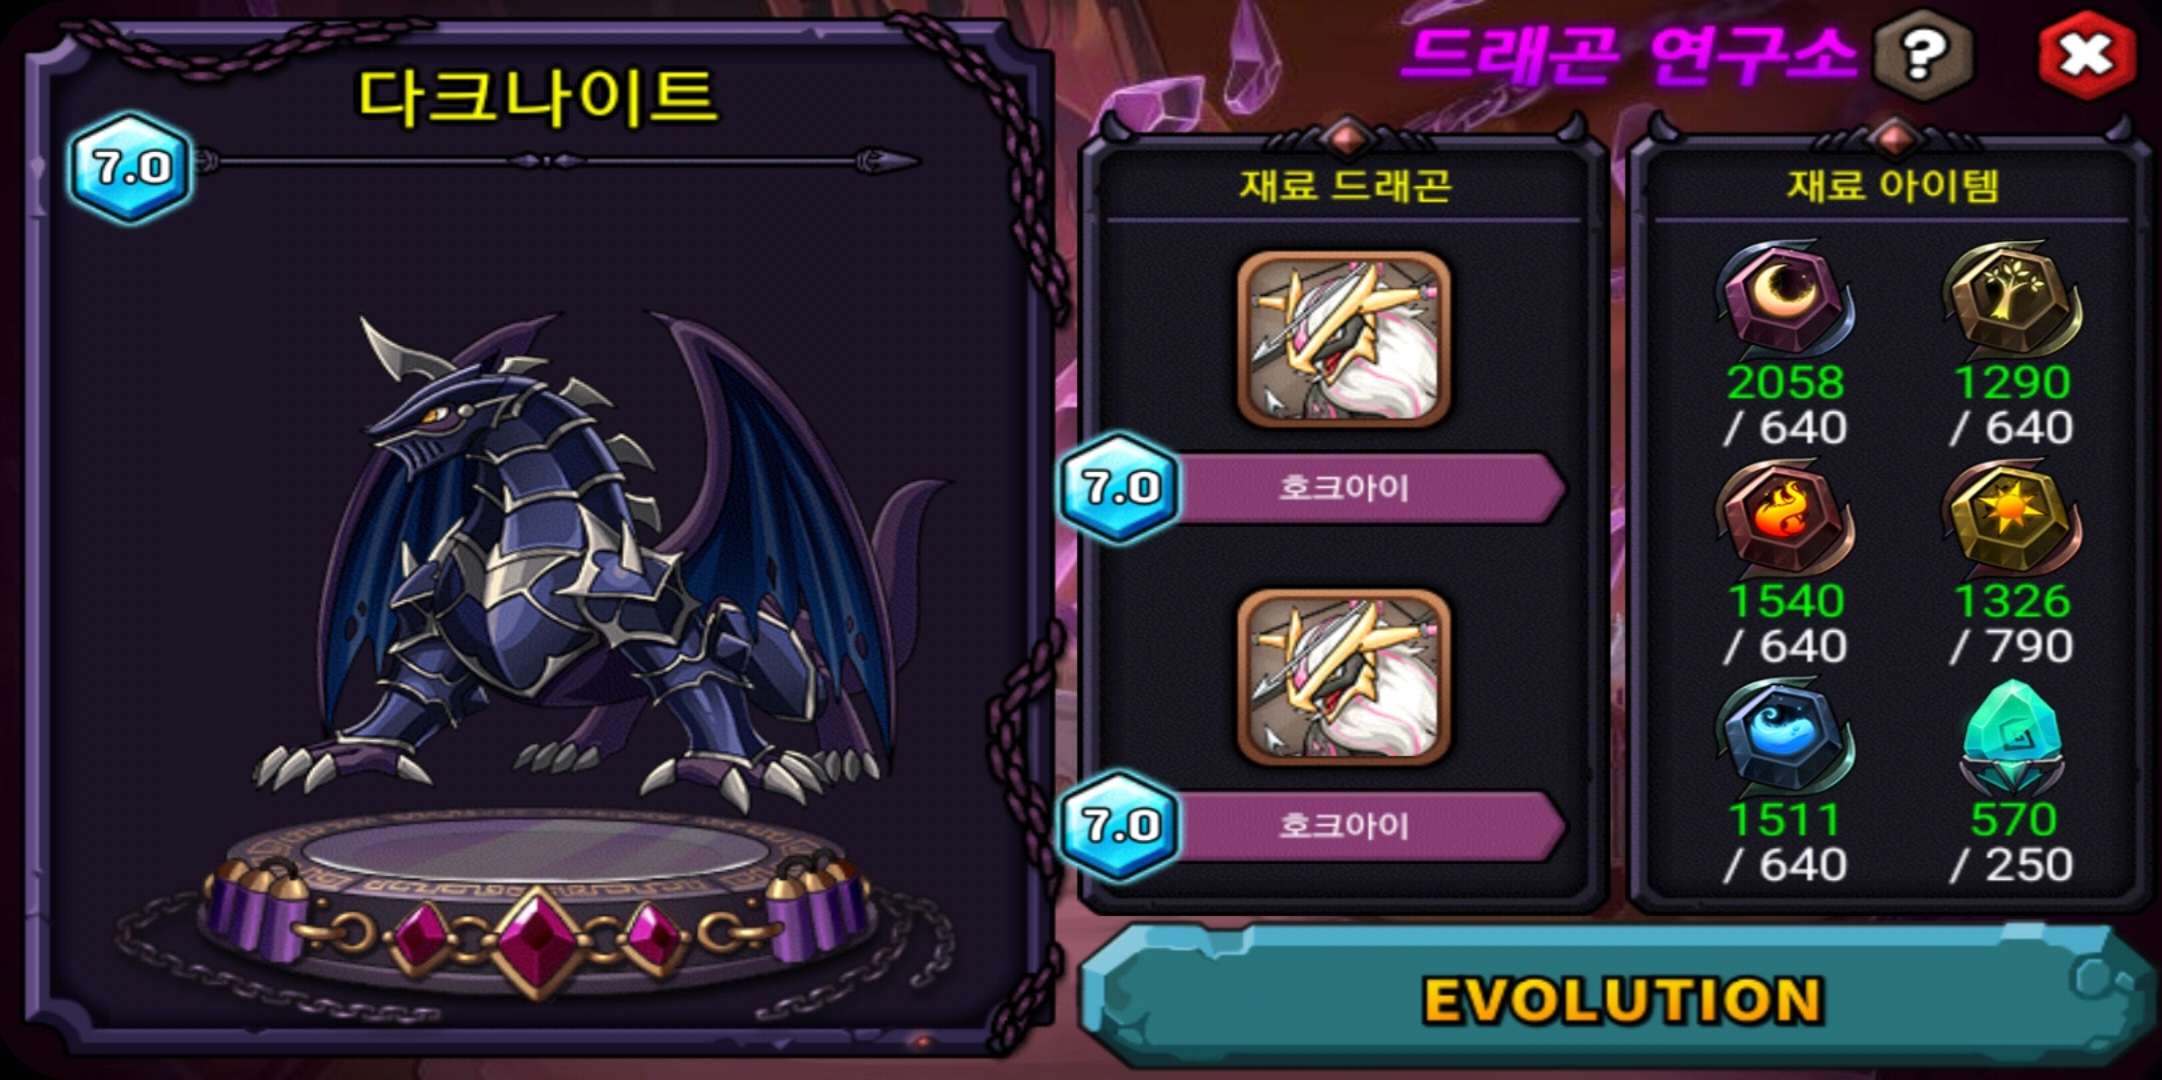Select the 재료 드래곤 panel header

1345,185
